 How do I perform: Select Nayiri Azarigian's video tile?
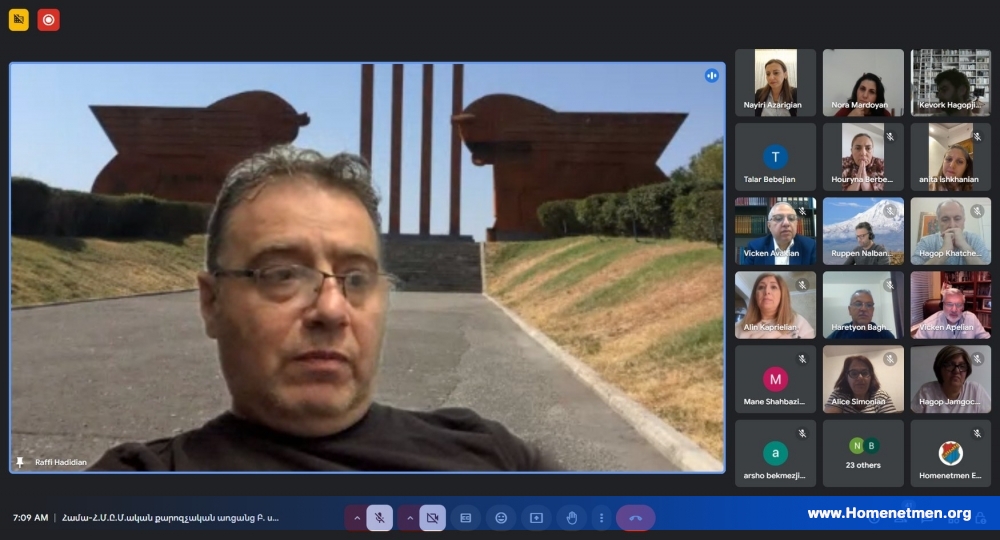tap(775, 83)
